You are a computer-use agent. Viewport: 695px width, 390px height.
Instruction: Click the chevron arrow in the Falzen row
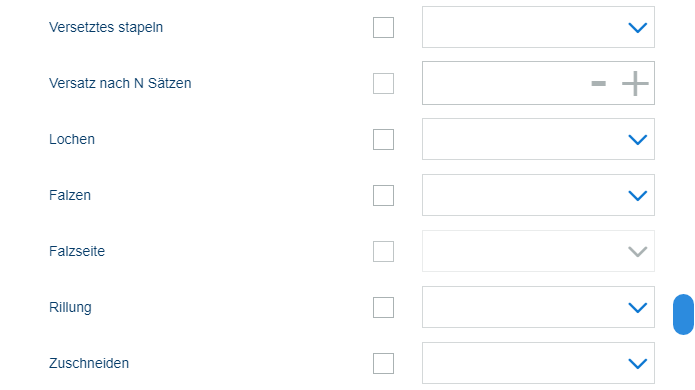(x=638, y=195)
